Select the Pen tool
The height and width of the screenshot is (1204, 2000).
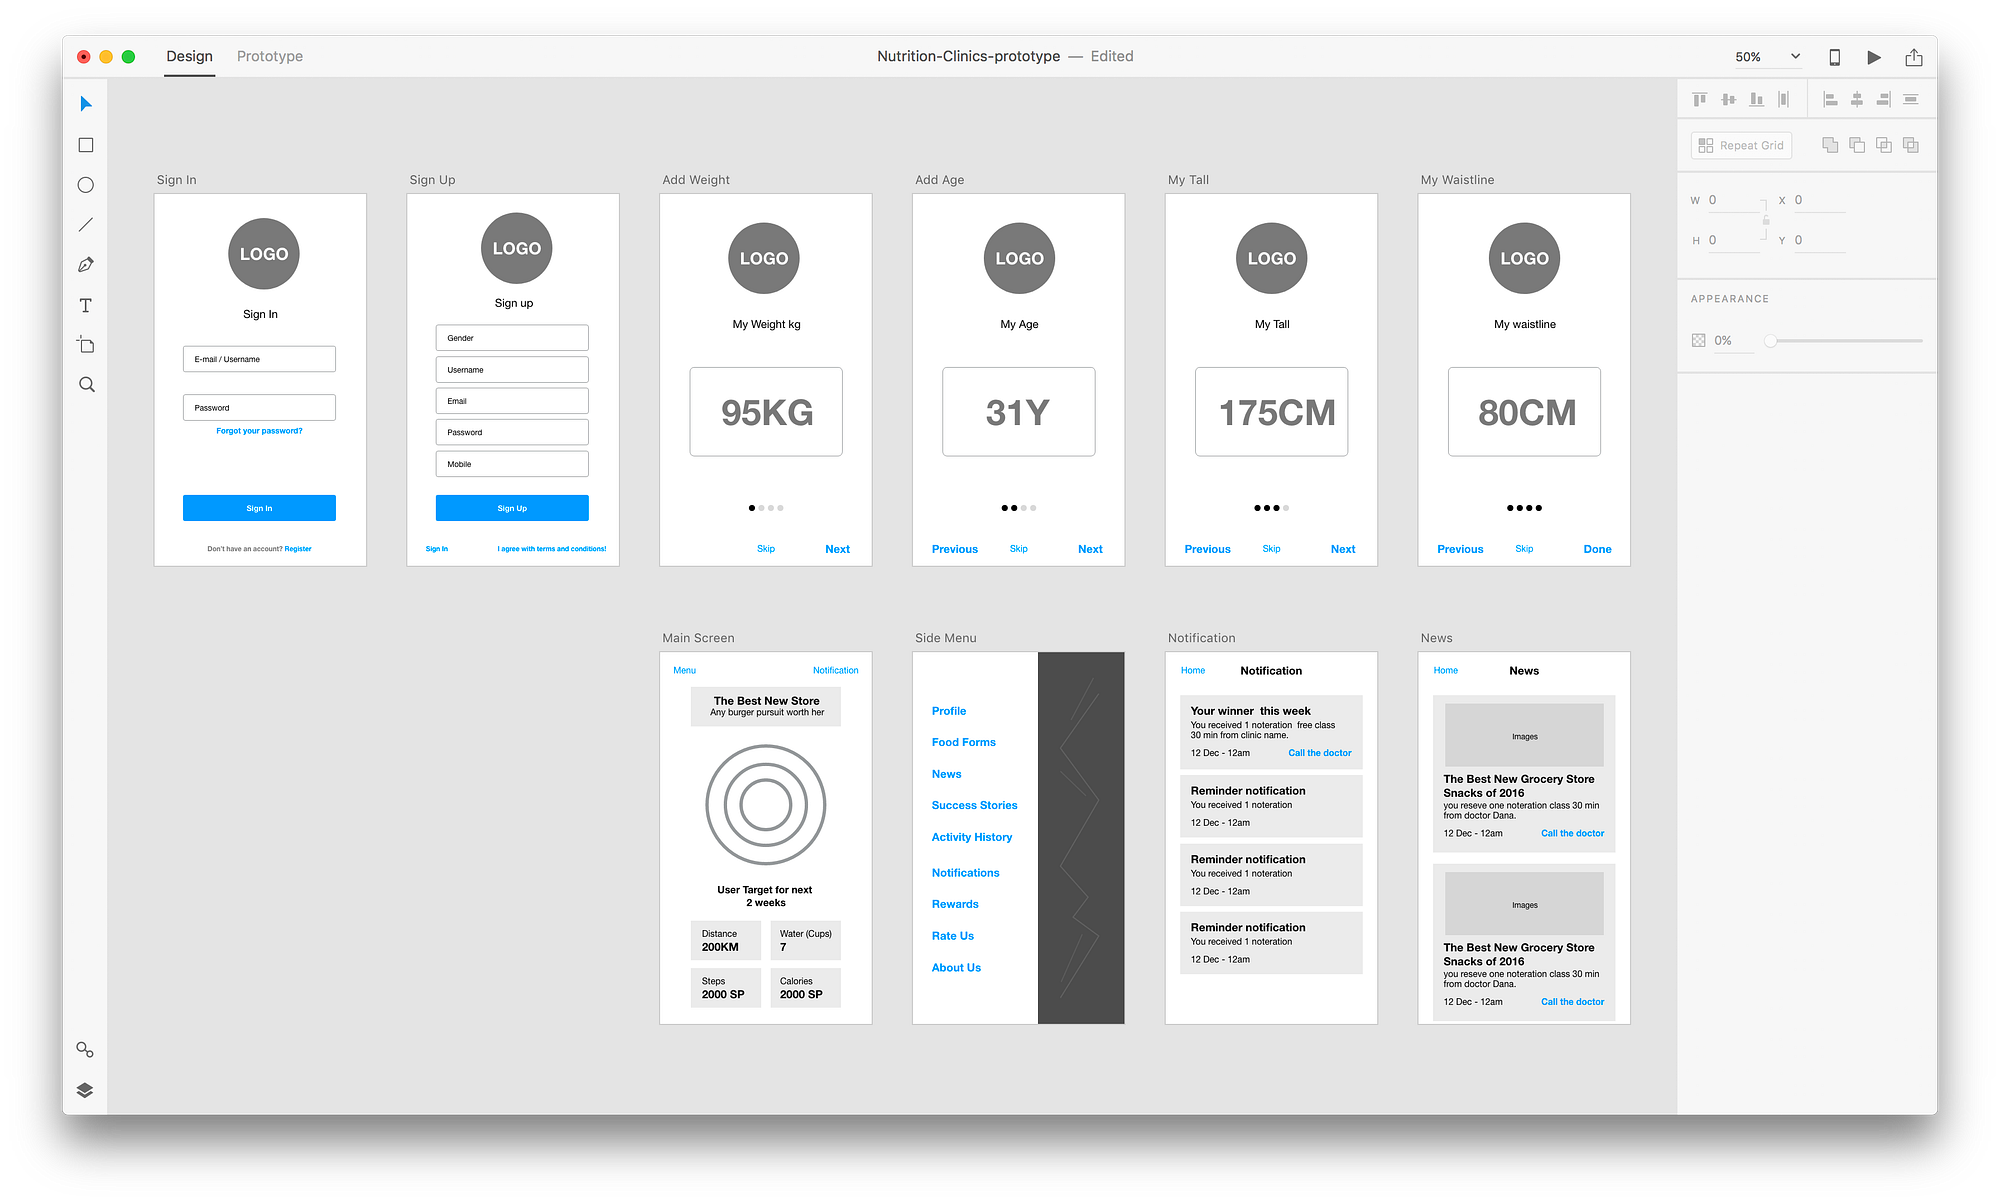pos(86,265)
